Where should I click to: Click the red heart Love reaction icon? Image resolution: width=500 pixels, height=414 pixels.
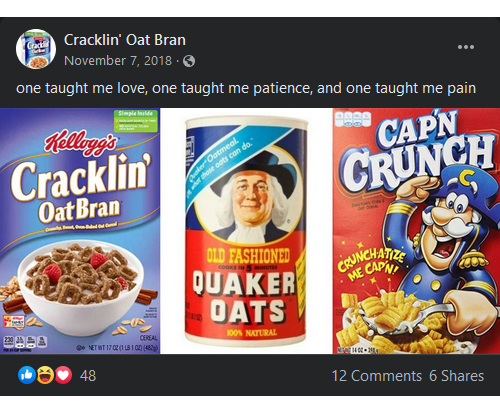point(63,375)
